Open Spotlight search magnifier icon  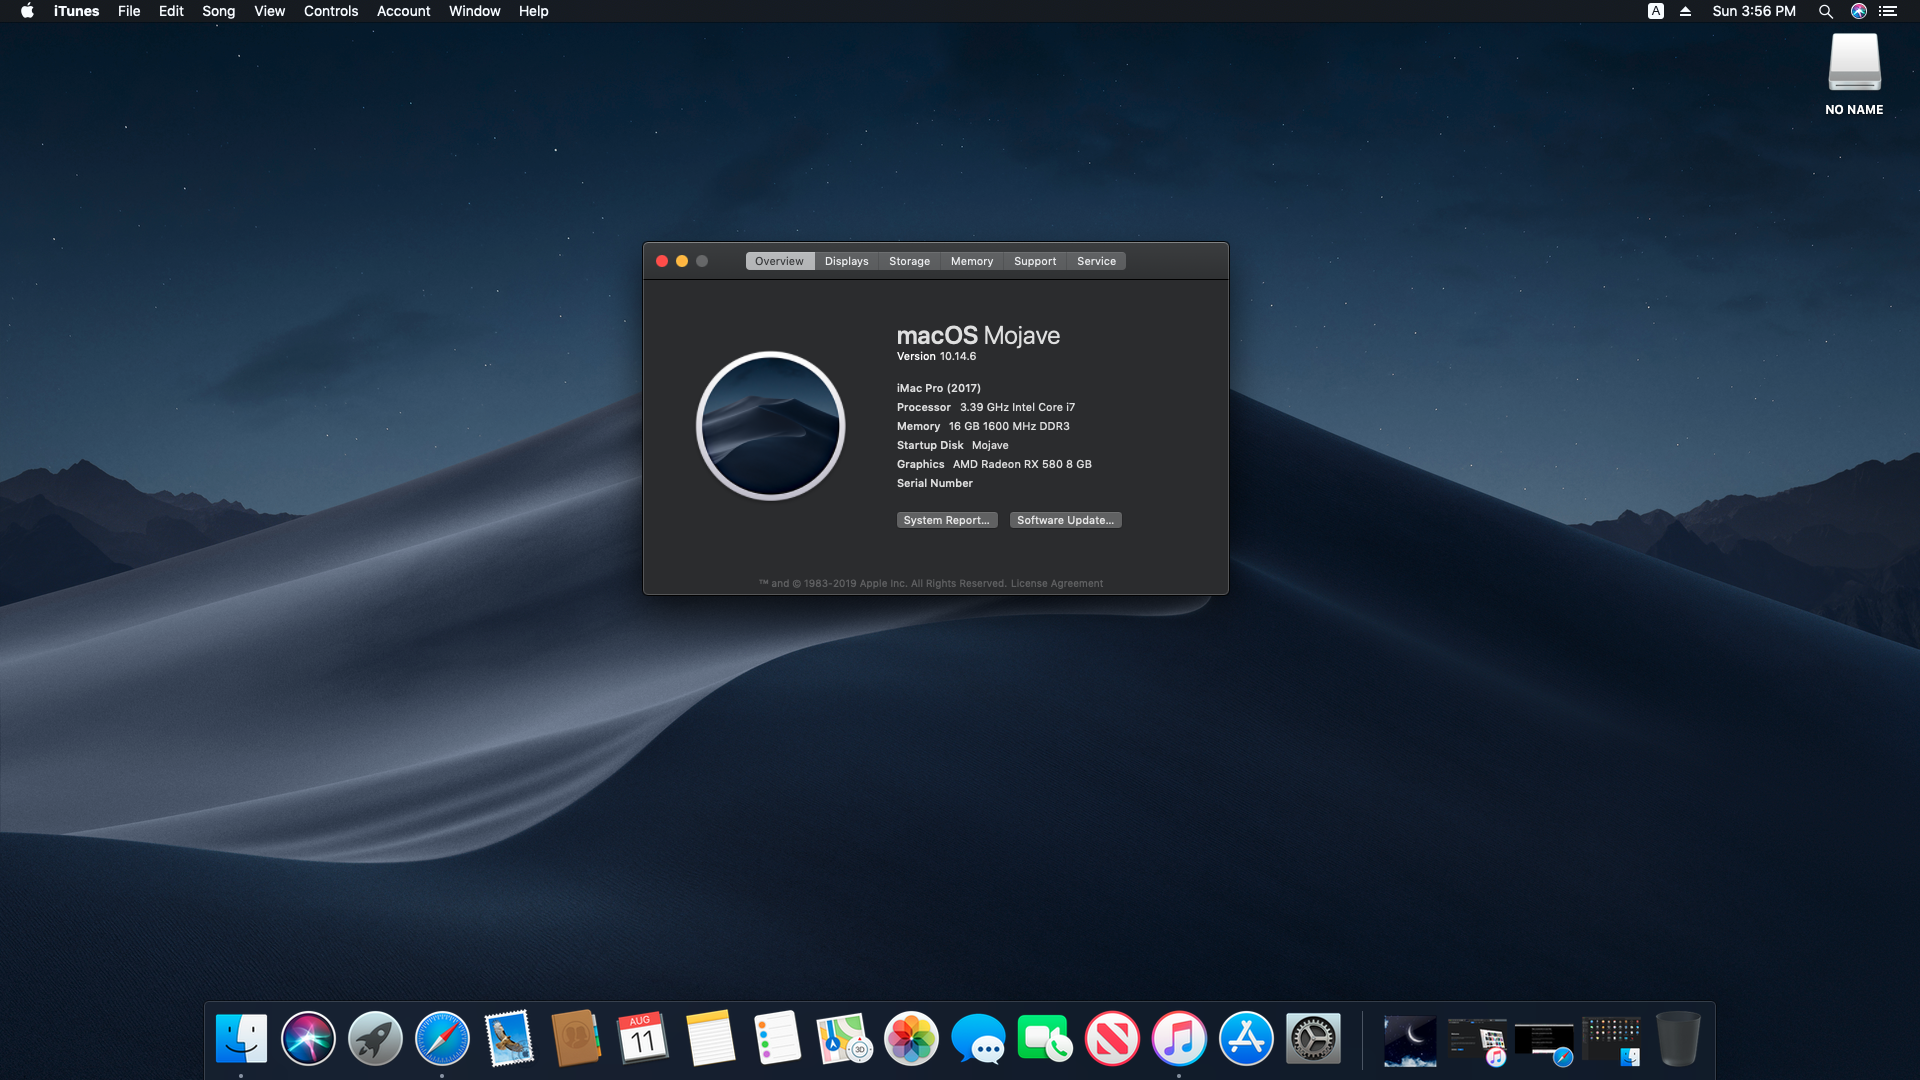click(1825, 11)
